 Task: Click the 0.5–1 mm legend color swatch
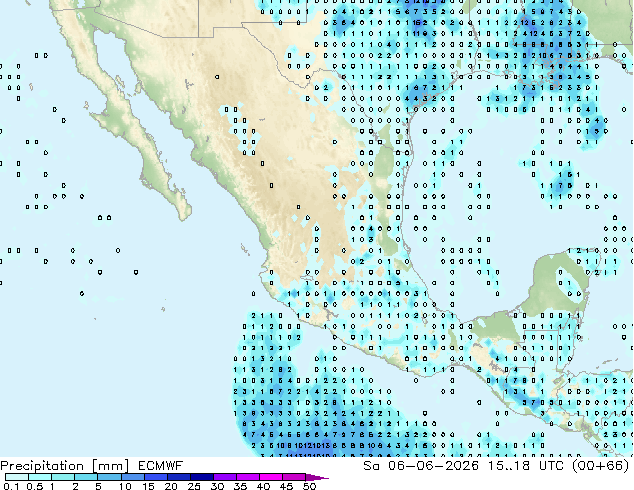[40, 477]
